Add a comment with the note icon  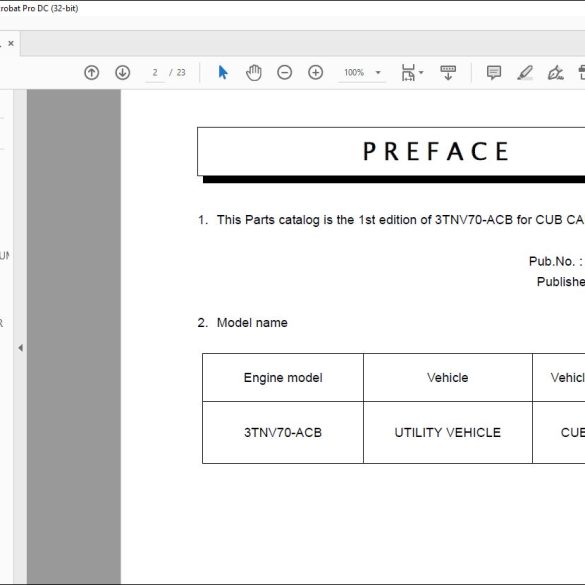494,72
